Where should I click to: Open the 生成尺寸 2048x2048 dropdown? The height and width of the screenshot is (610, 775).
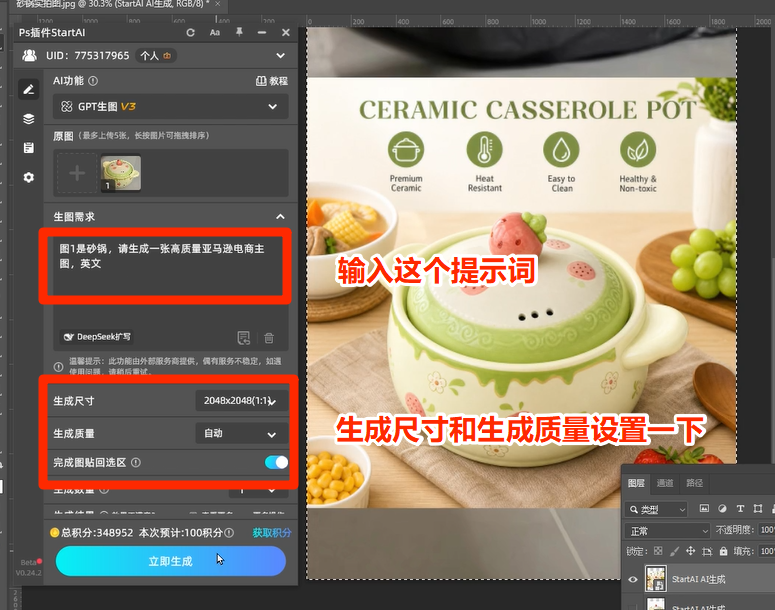point(242,401)
